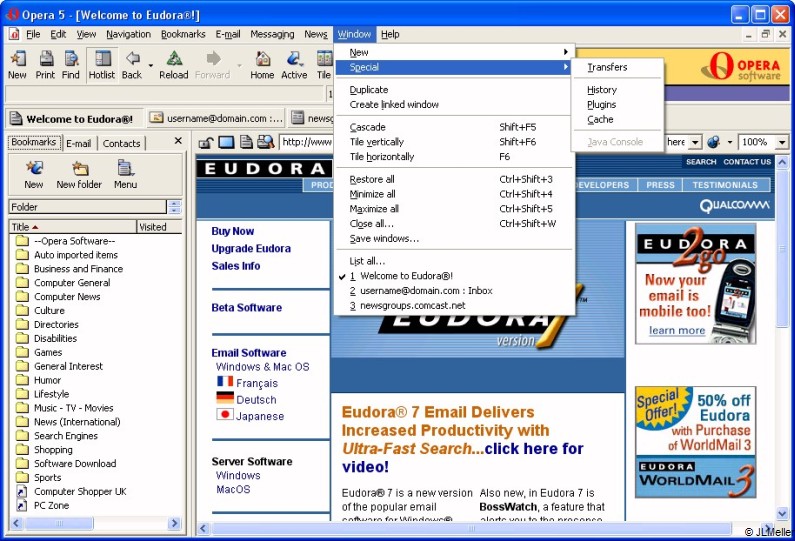The image size is (795, 541).
Task: Click the Upgrade Eudora link
Action: click(251, 248)
